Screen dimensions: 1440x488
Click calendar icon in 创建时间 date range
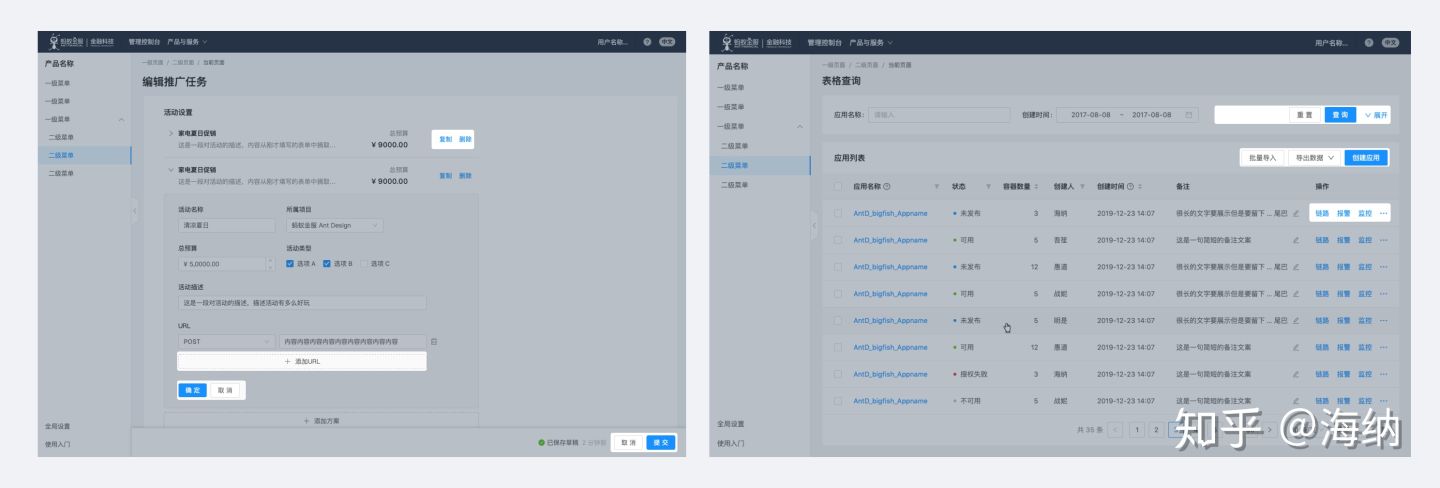[x=1189, y=115]
